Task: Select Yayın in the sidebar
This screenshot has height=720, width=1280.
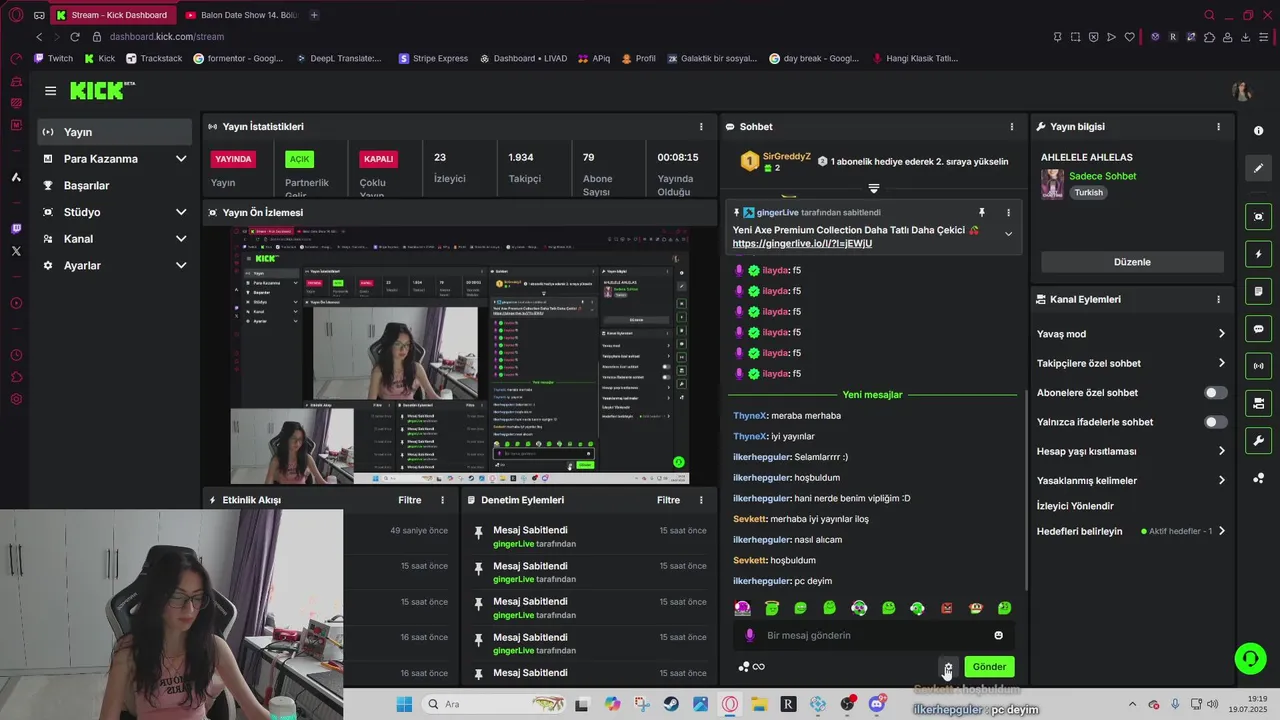Action: [x=115, y=132]
